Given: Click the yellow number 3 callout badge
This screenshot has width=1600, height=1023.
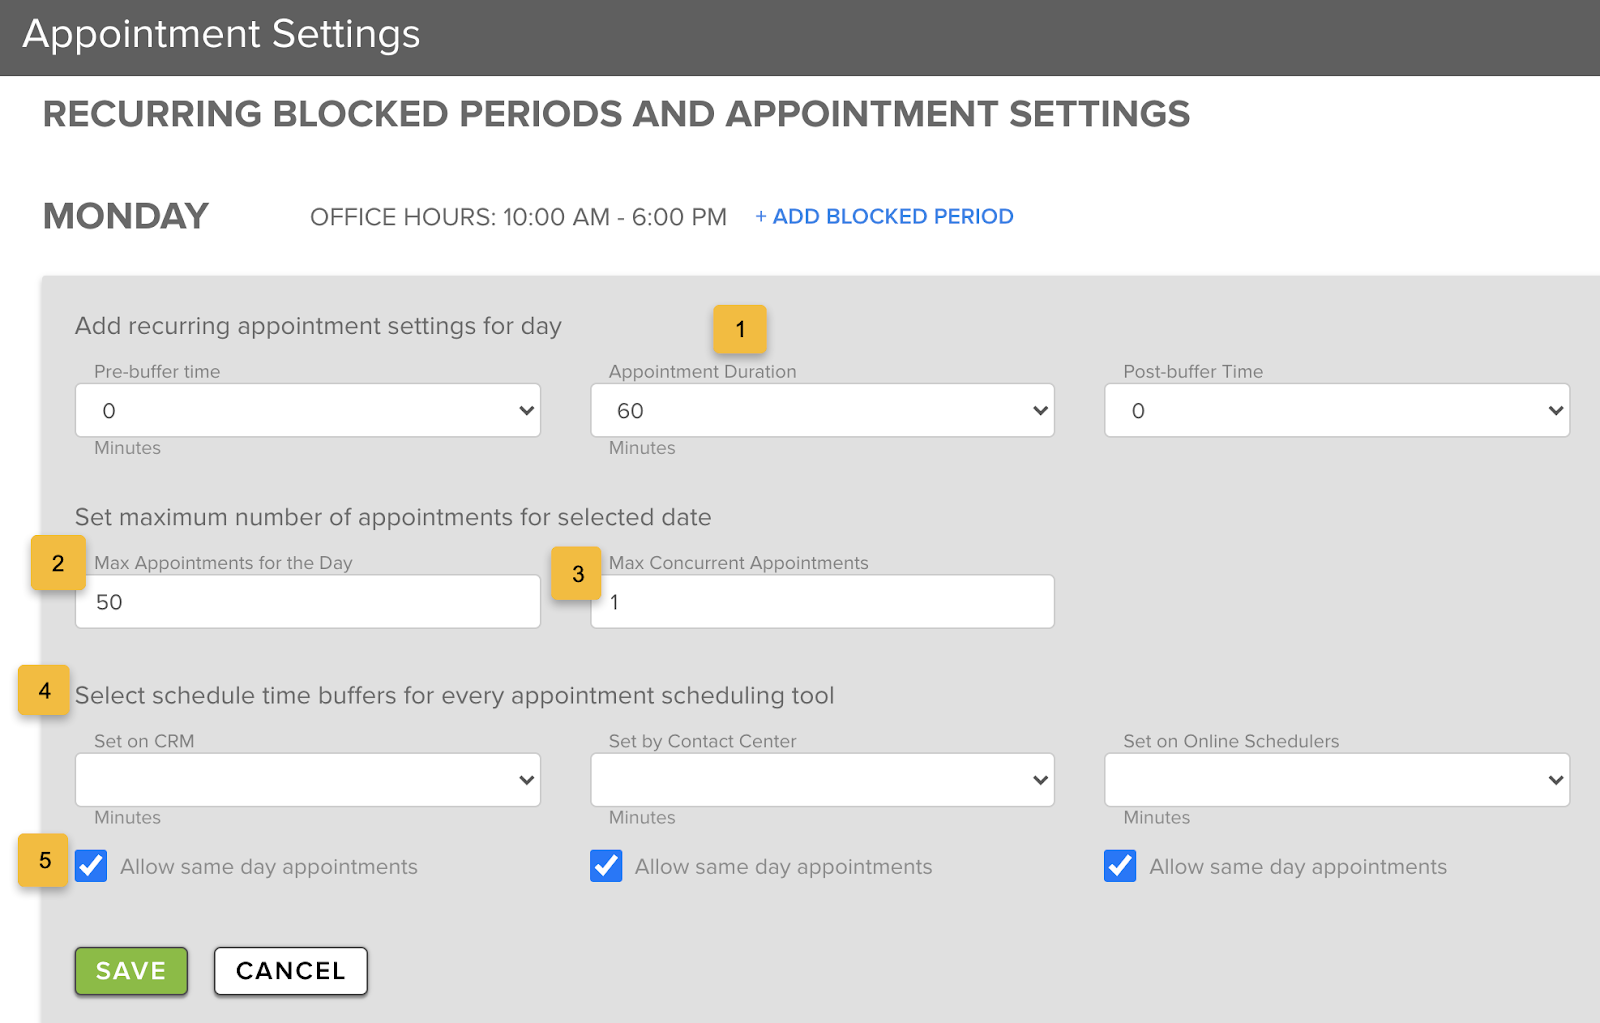Looking at the screenshot, I should click(577, 574).
